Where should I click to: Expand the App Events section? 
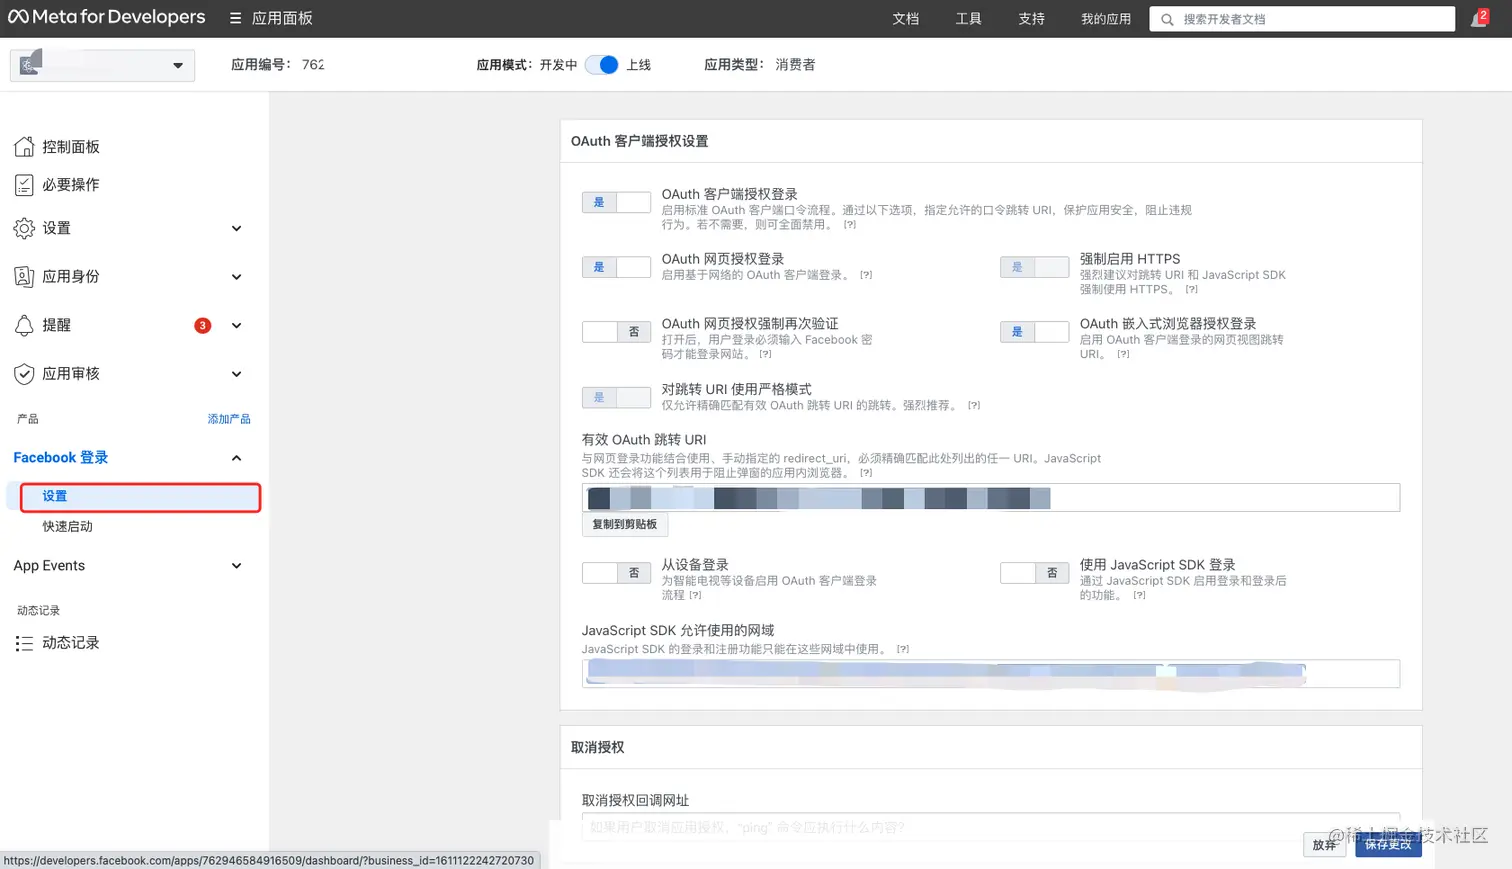[236, 566]
